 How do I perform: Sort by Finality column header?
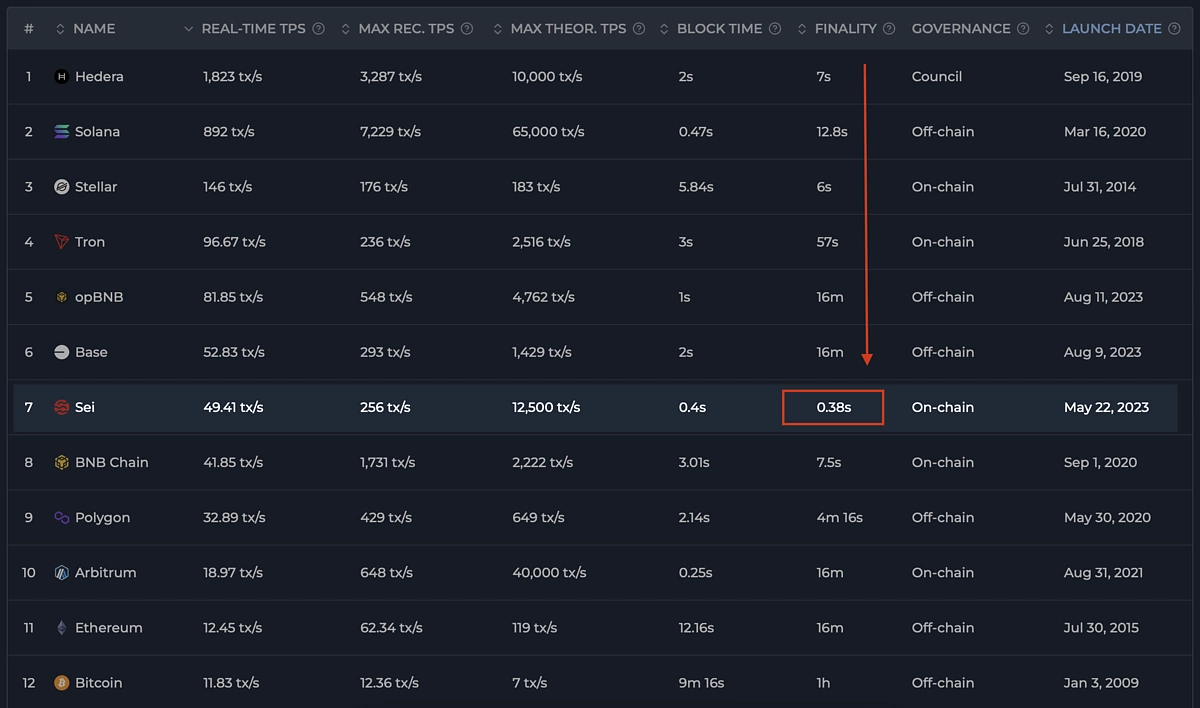(845, 29)
